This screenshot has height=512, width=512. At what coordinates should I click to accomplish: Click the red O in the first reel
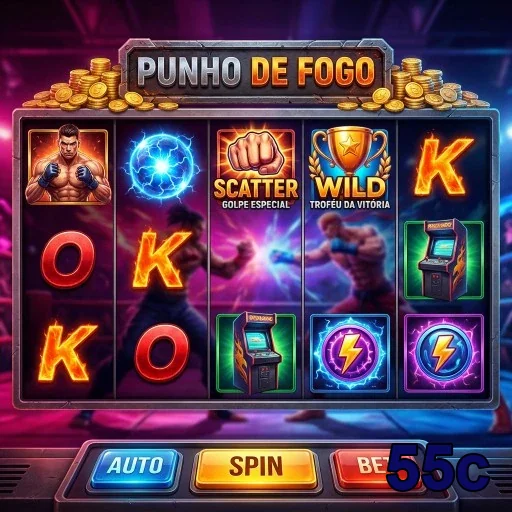click(x=68, y=259)
